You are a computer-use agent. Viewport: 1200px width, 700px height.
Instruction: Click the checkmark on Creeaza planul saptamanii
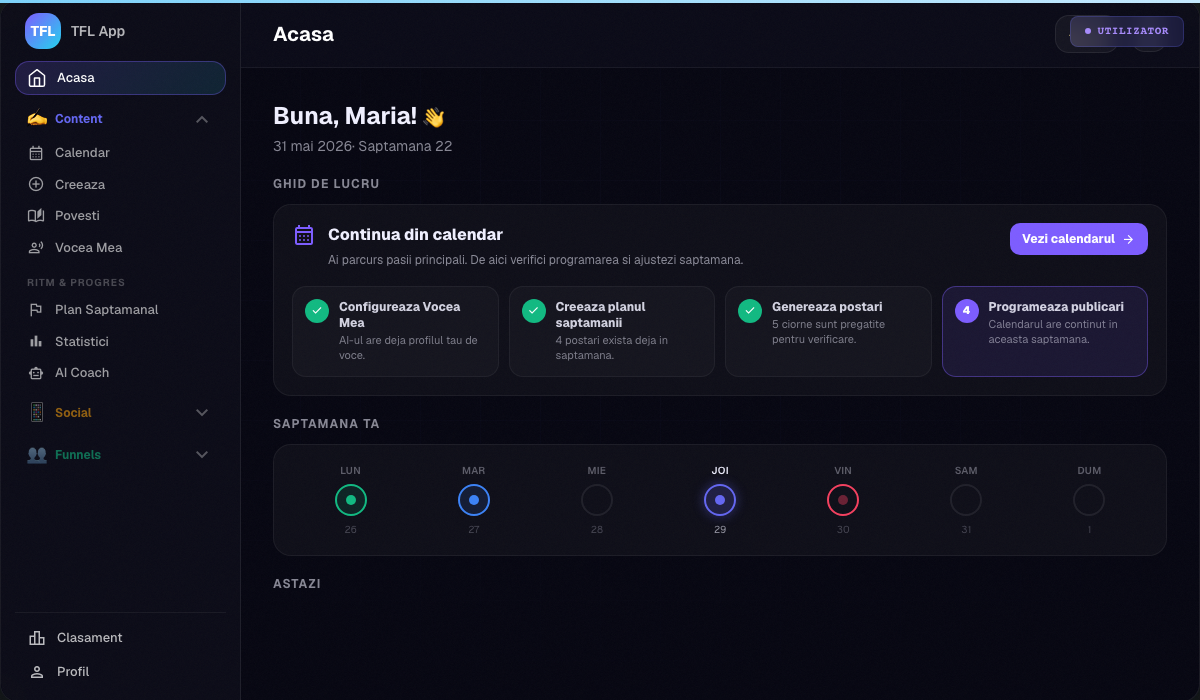point(534,311)
